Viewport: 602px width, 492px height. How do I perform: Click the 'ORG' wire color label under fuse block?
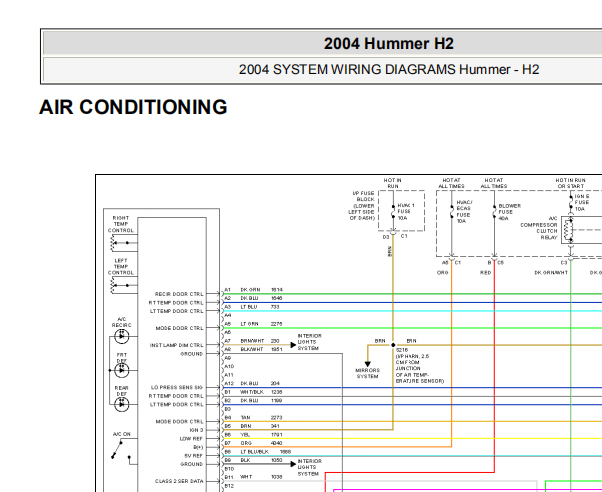442,273
